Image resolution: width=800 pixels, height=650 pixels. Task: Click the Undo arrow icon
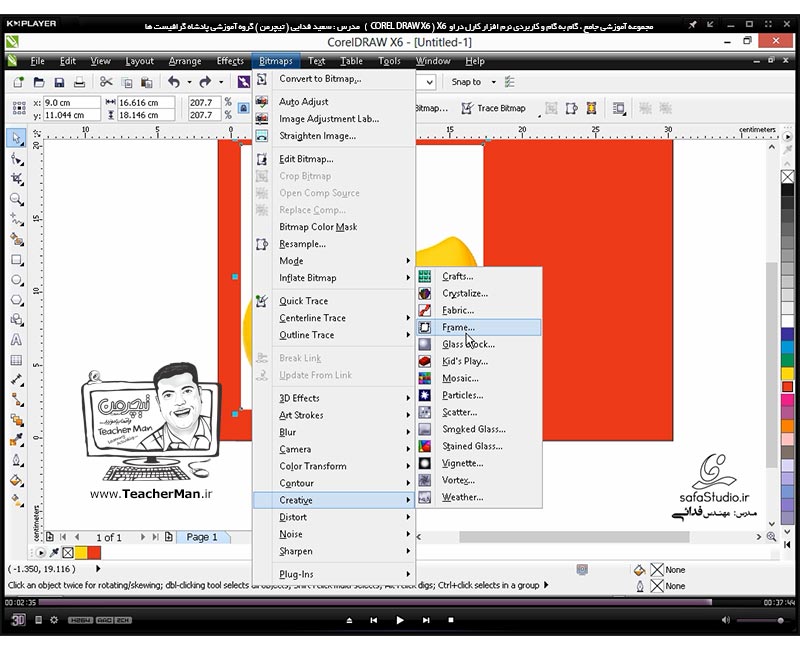point(174,82)
